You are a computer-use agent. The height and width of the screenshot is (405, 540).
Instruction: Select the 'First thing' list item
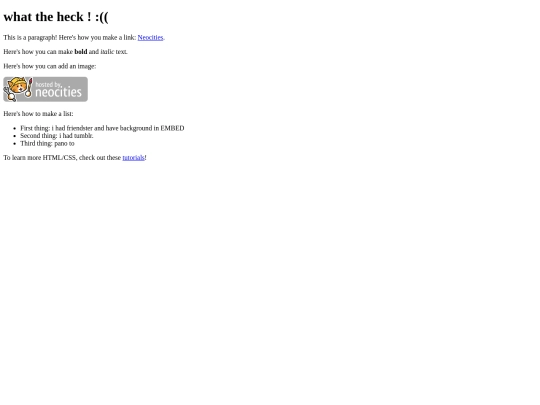pyautogui.click(x=102, y=128)
